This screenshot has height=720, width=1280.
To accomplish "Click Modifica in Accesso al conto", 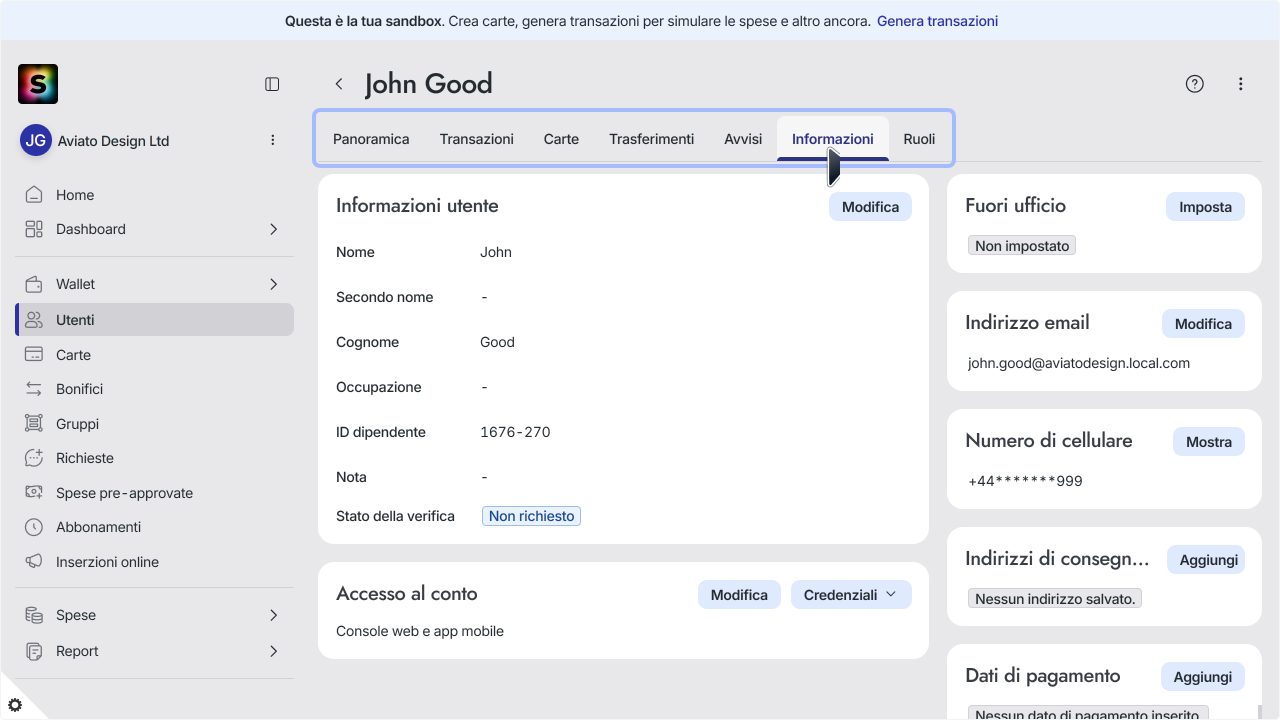I will [x=739, y=594].
